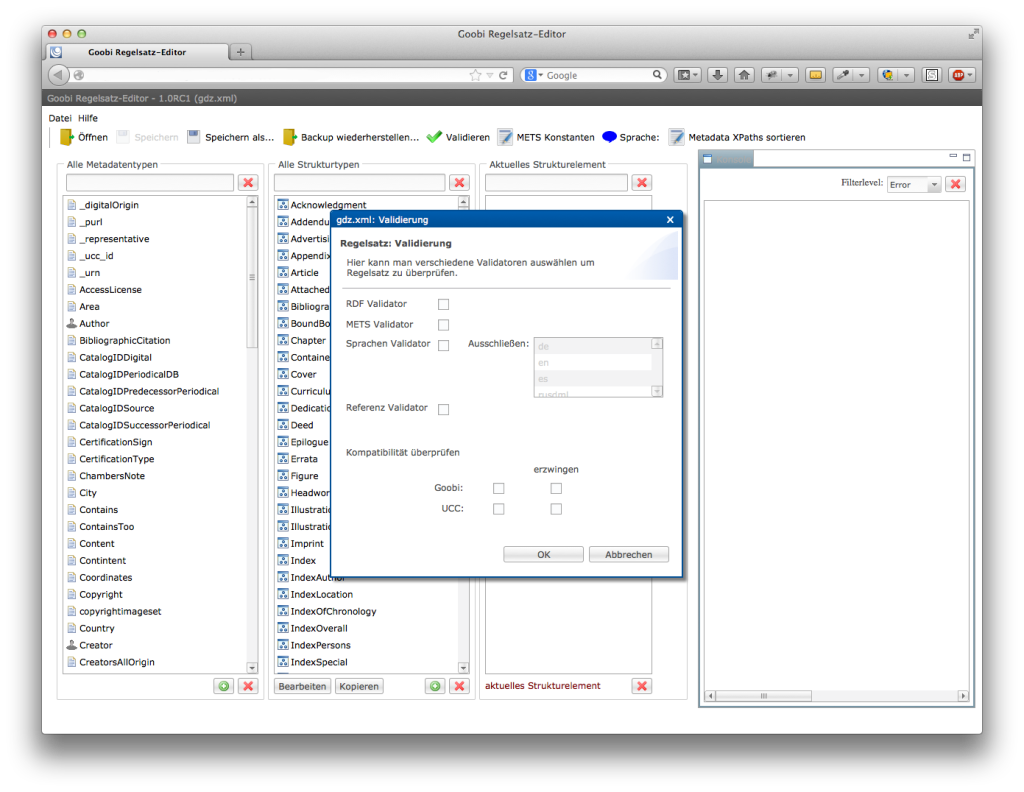Screen dimensions: 1024x792
Task: Click the Alle Metadatentypen filter field
Action: click(x=150, y=183)
